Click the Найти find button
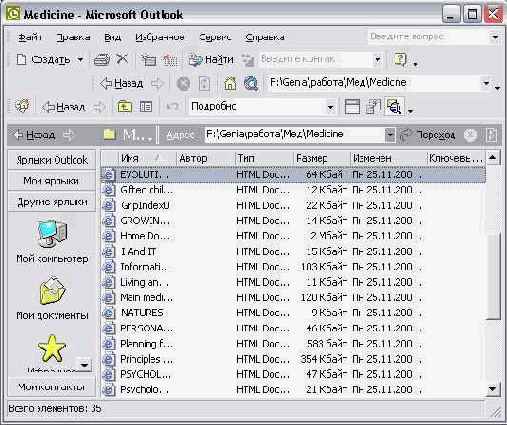The image size is (507, 425). click(211, 60)
